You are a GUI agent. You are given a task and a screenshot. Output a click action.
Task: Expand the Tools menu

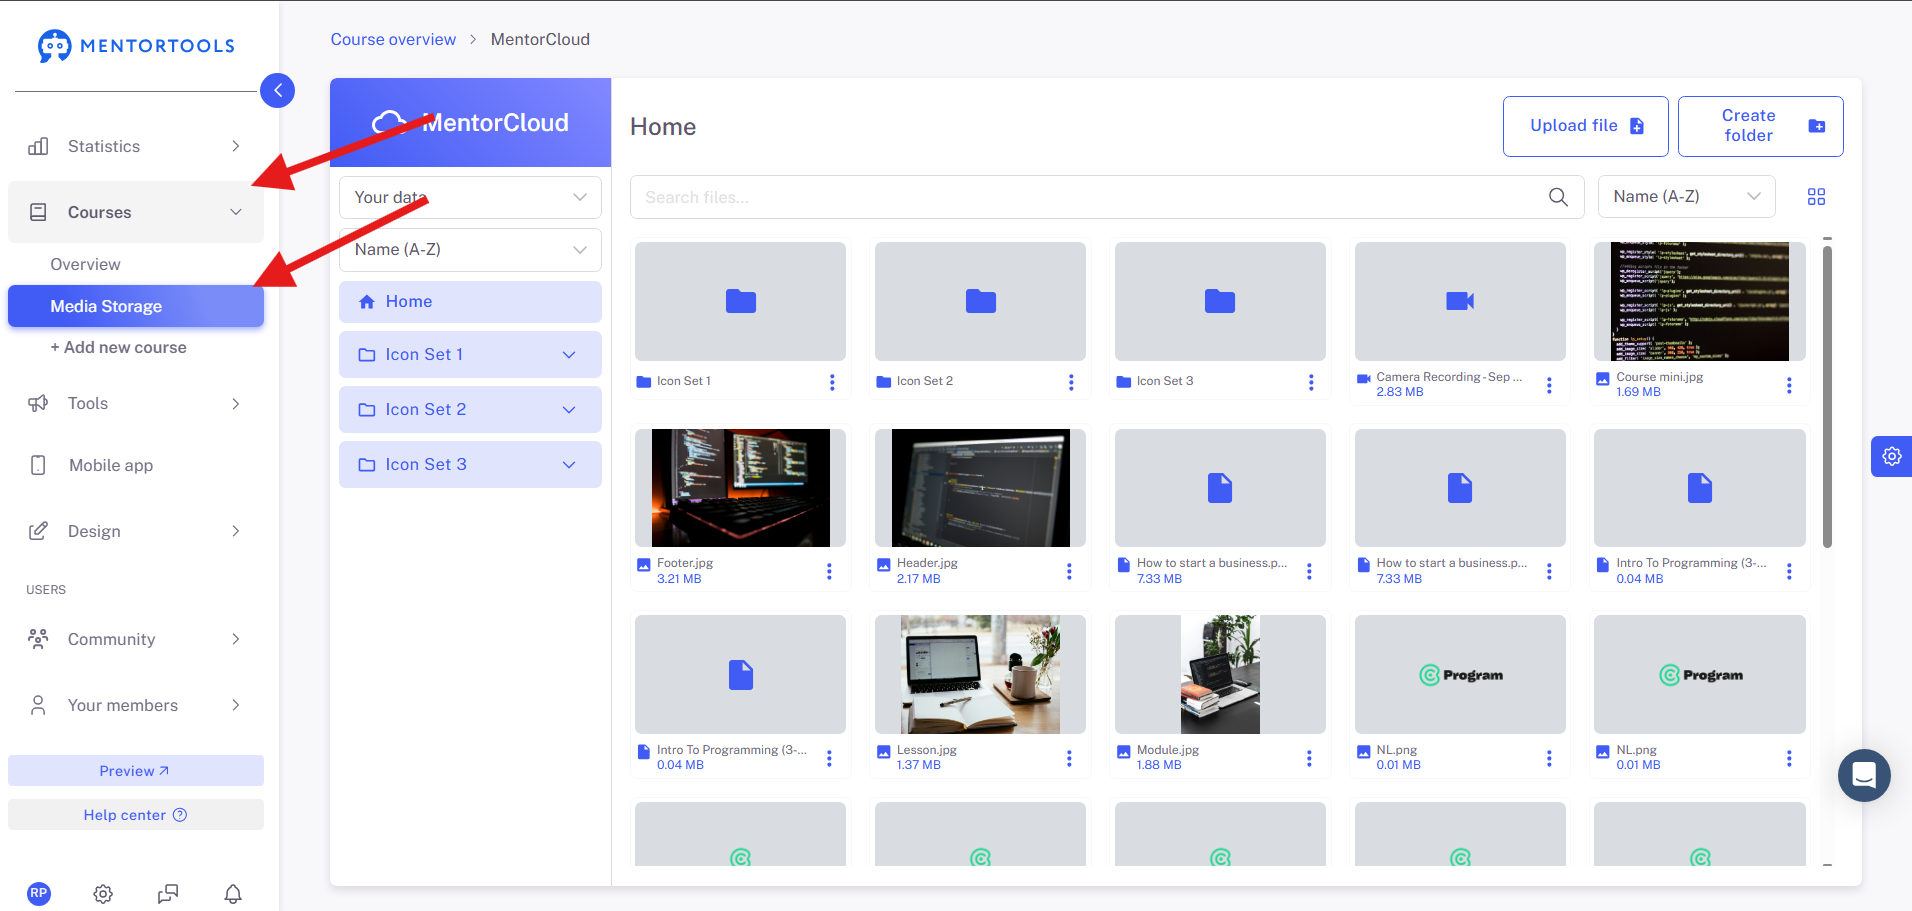pyautogui.click(x=136, y=403)
